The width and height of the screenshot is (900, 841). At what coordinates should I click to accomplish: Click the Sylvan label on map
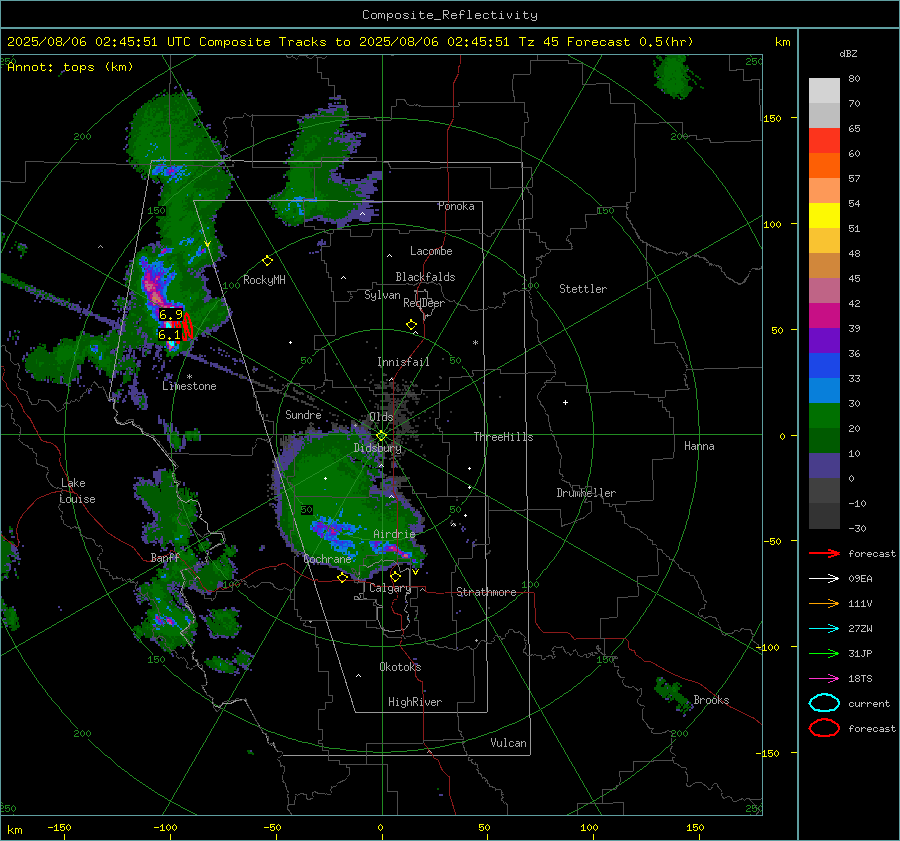[x=382, y=295]
